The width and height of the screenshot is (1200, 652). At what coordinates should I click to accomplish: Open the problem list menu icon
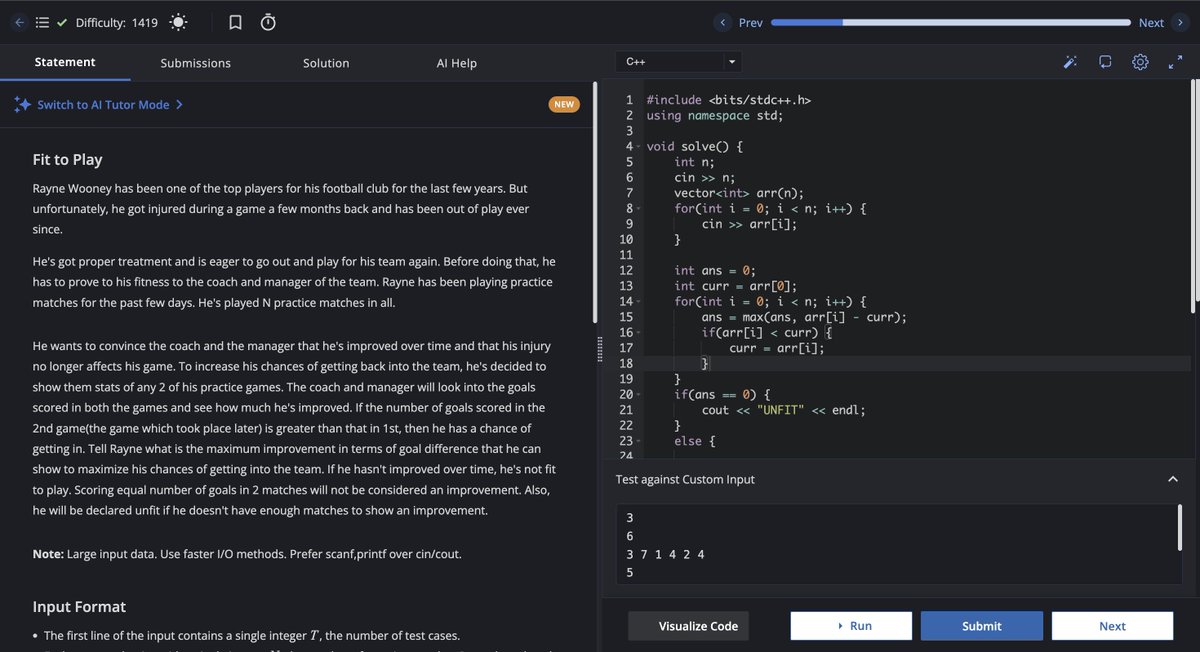[42, 22]
